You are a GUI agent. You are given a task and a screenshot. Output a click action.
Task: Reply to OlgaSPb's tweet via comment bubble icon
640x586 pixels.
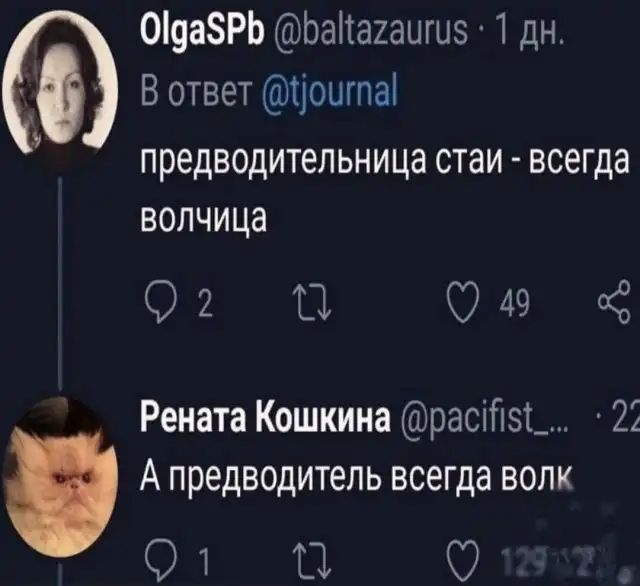tap(162, 305)
